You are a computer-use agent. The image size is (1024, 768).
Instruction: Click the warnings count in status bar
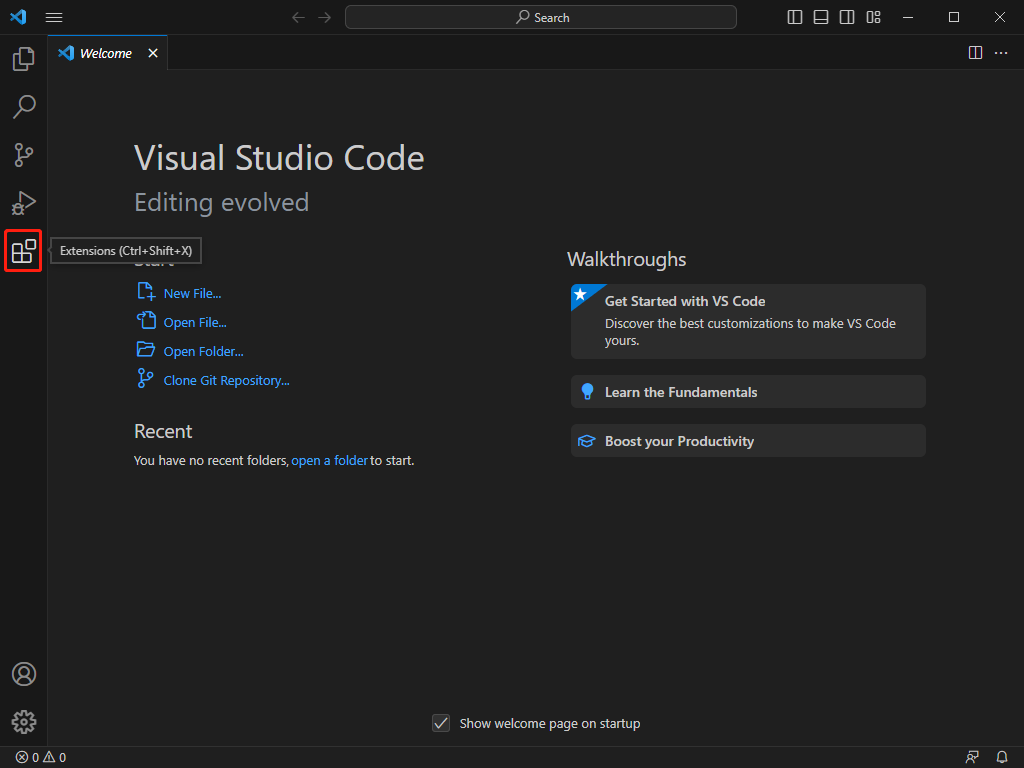click(x=55, y=758)
